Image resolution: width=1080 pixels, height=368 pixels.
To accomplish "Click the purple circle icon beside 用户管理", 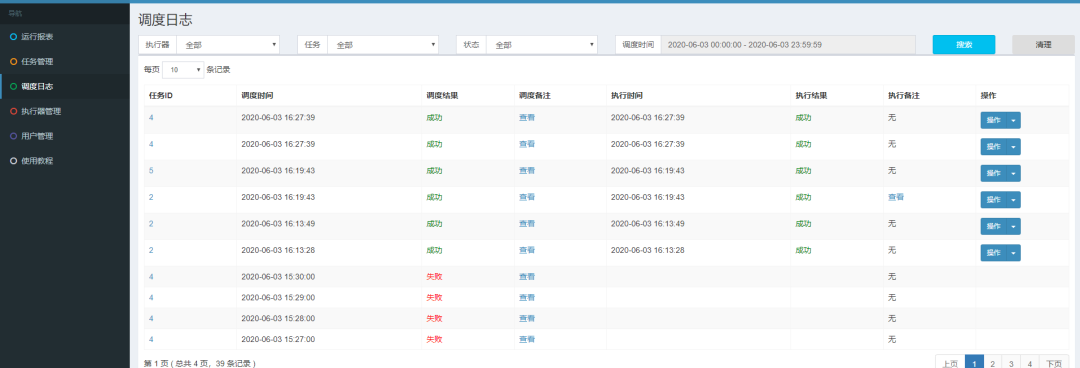I will (x=14, y=136).
